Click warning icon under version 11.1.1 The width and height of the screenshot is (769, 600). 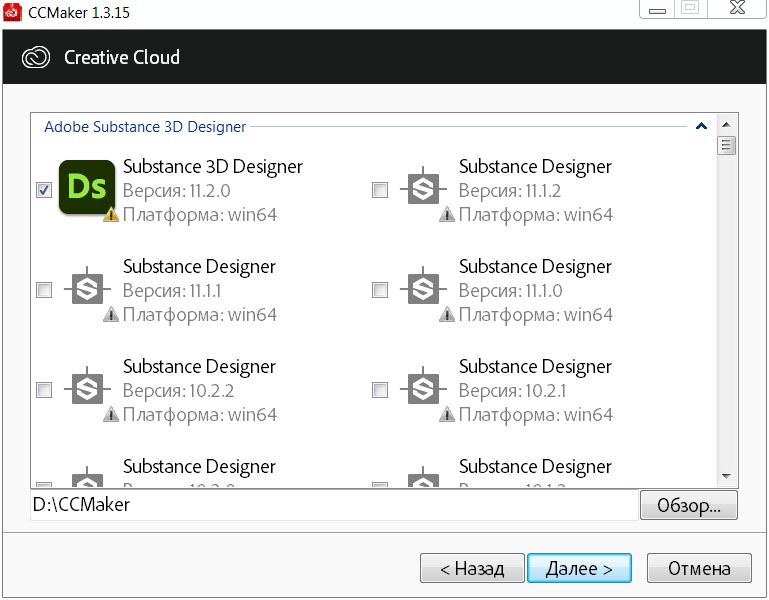[111, 314]
